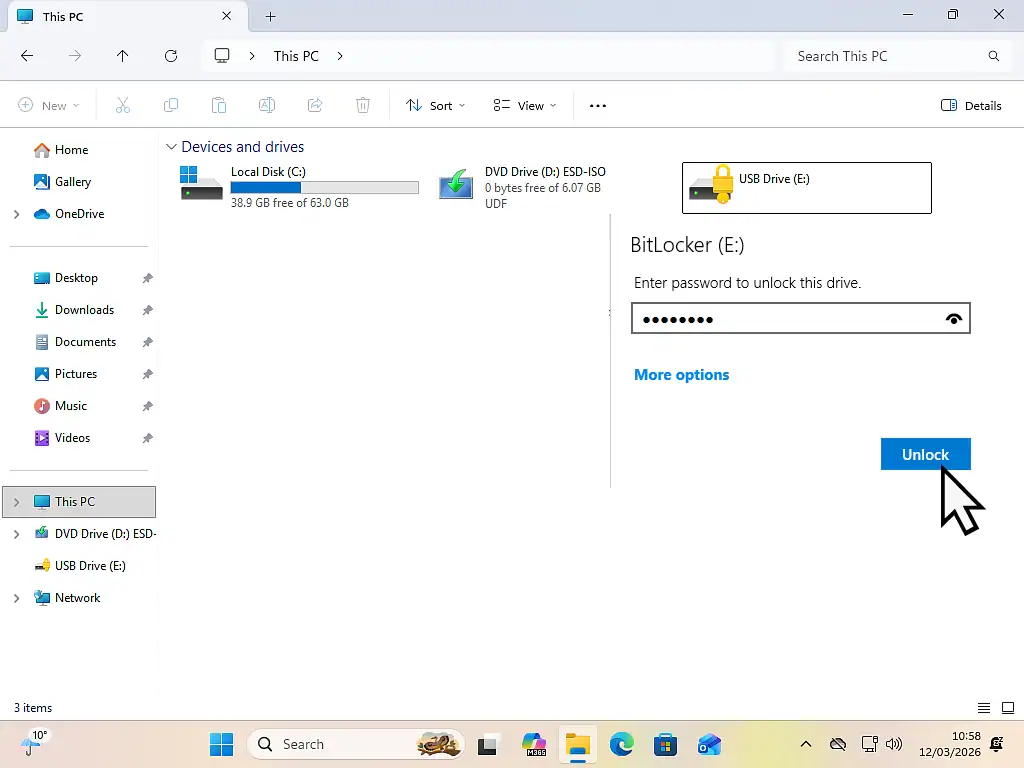Click the Local Disk C capacity bar
1024x768 pixels.
[324, 187]
